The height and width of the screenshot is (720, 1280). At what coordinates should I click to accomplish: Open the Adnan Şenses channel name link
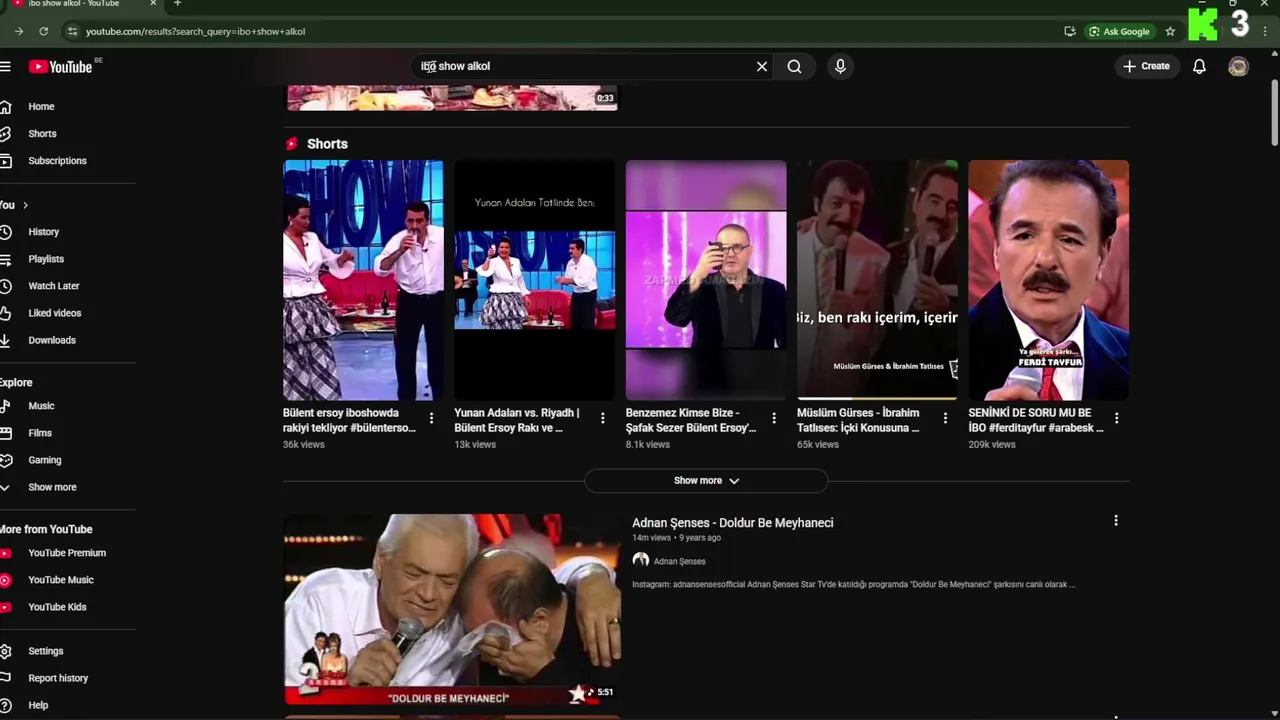tap(679, 562)
